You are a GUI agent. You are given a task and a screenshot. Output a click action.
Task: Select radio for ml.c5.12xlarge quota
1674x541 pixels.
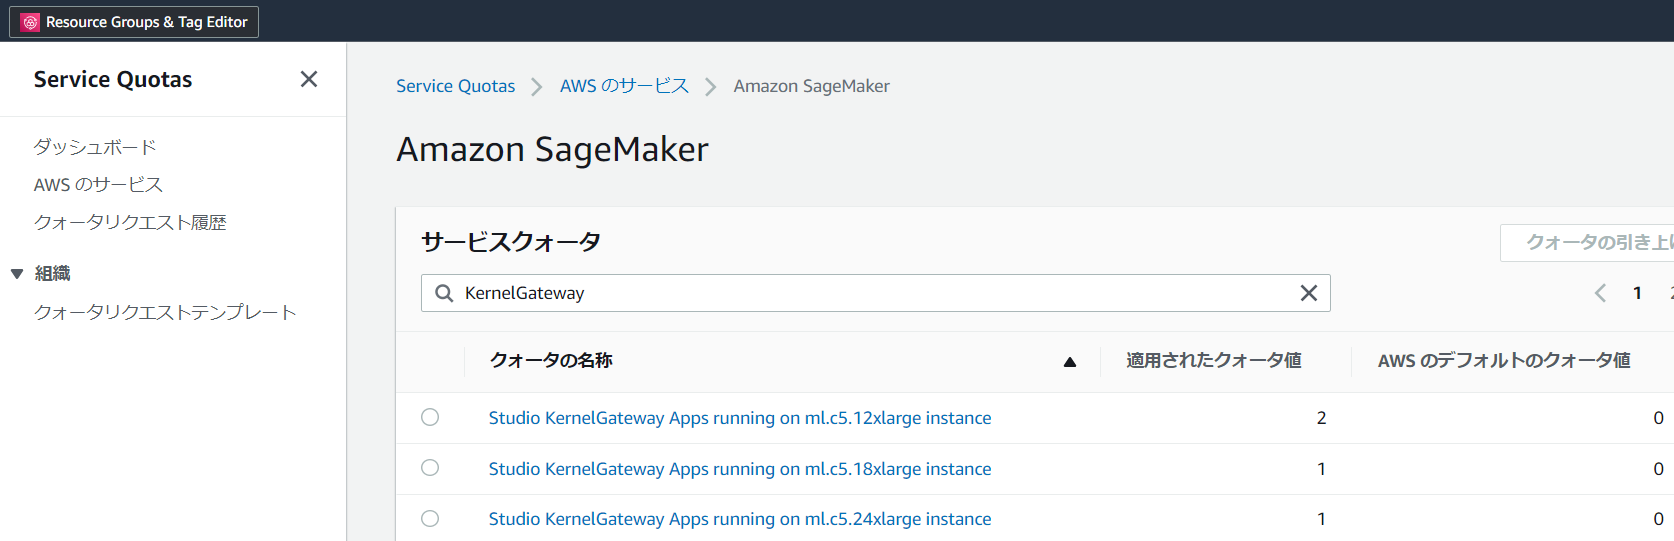[430, 417]
